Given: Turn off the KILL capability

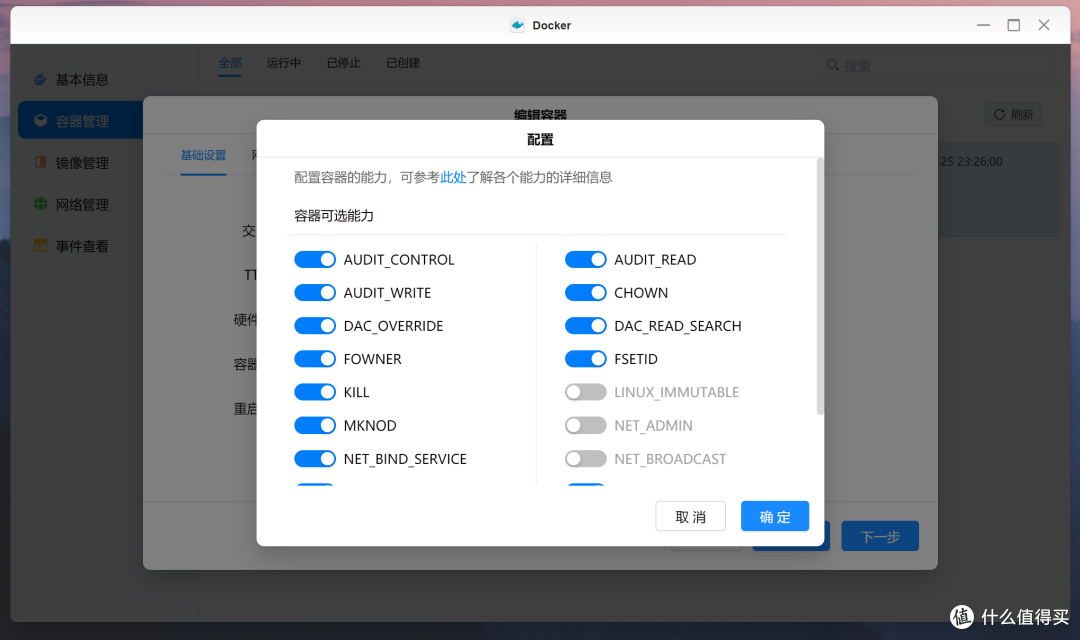Looking at the screenshot, I should tap(315, 392).
